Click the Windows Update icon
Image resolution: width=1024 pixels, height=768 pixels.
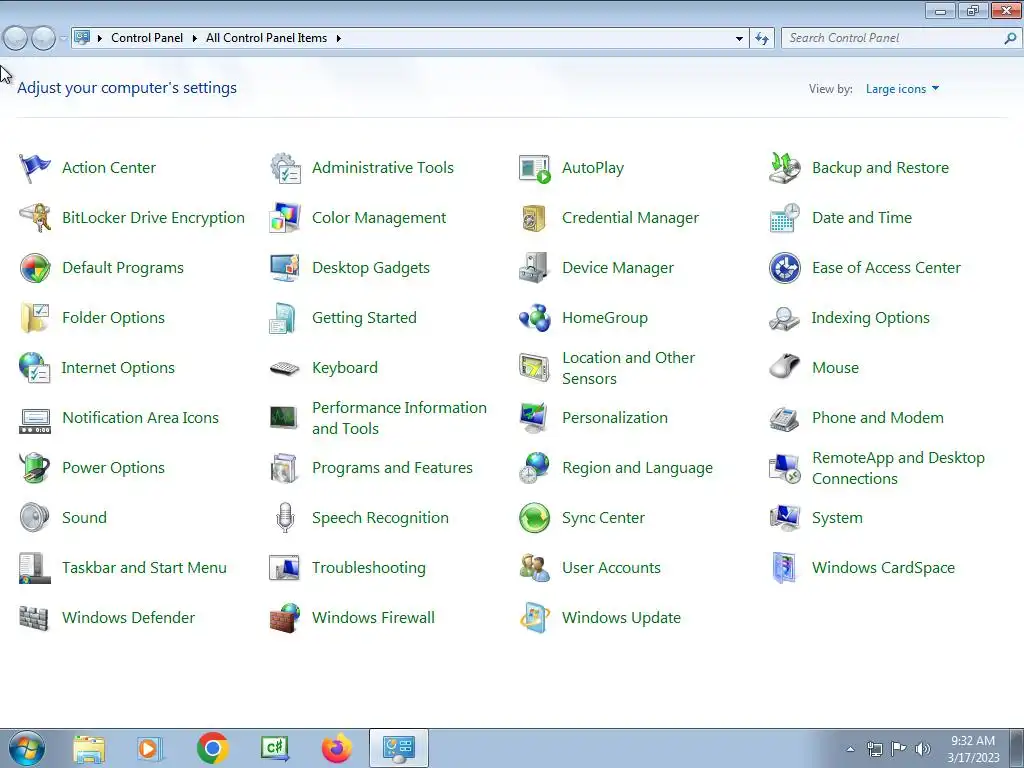tap(535, 618)
